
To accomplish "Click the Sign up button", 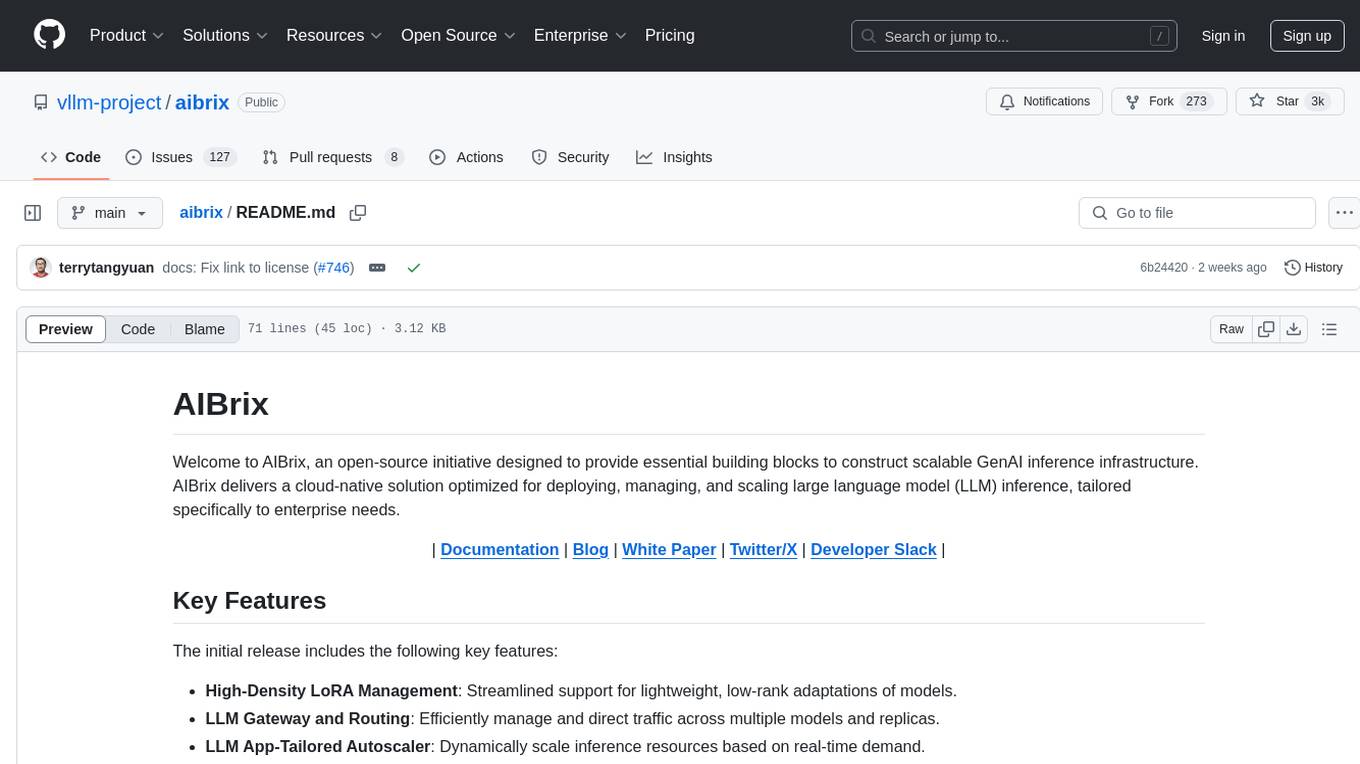I will click(x=1307, y=36).
